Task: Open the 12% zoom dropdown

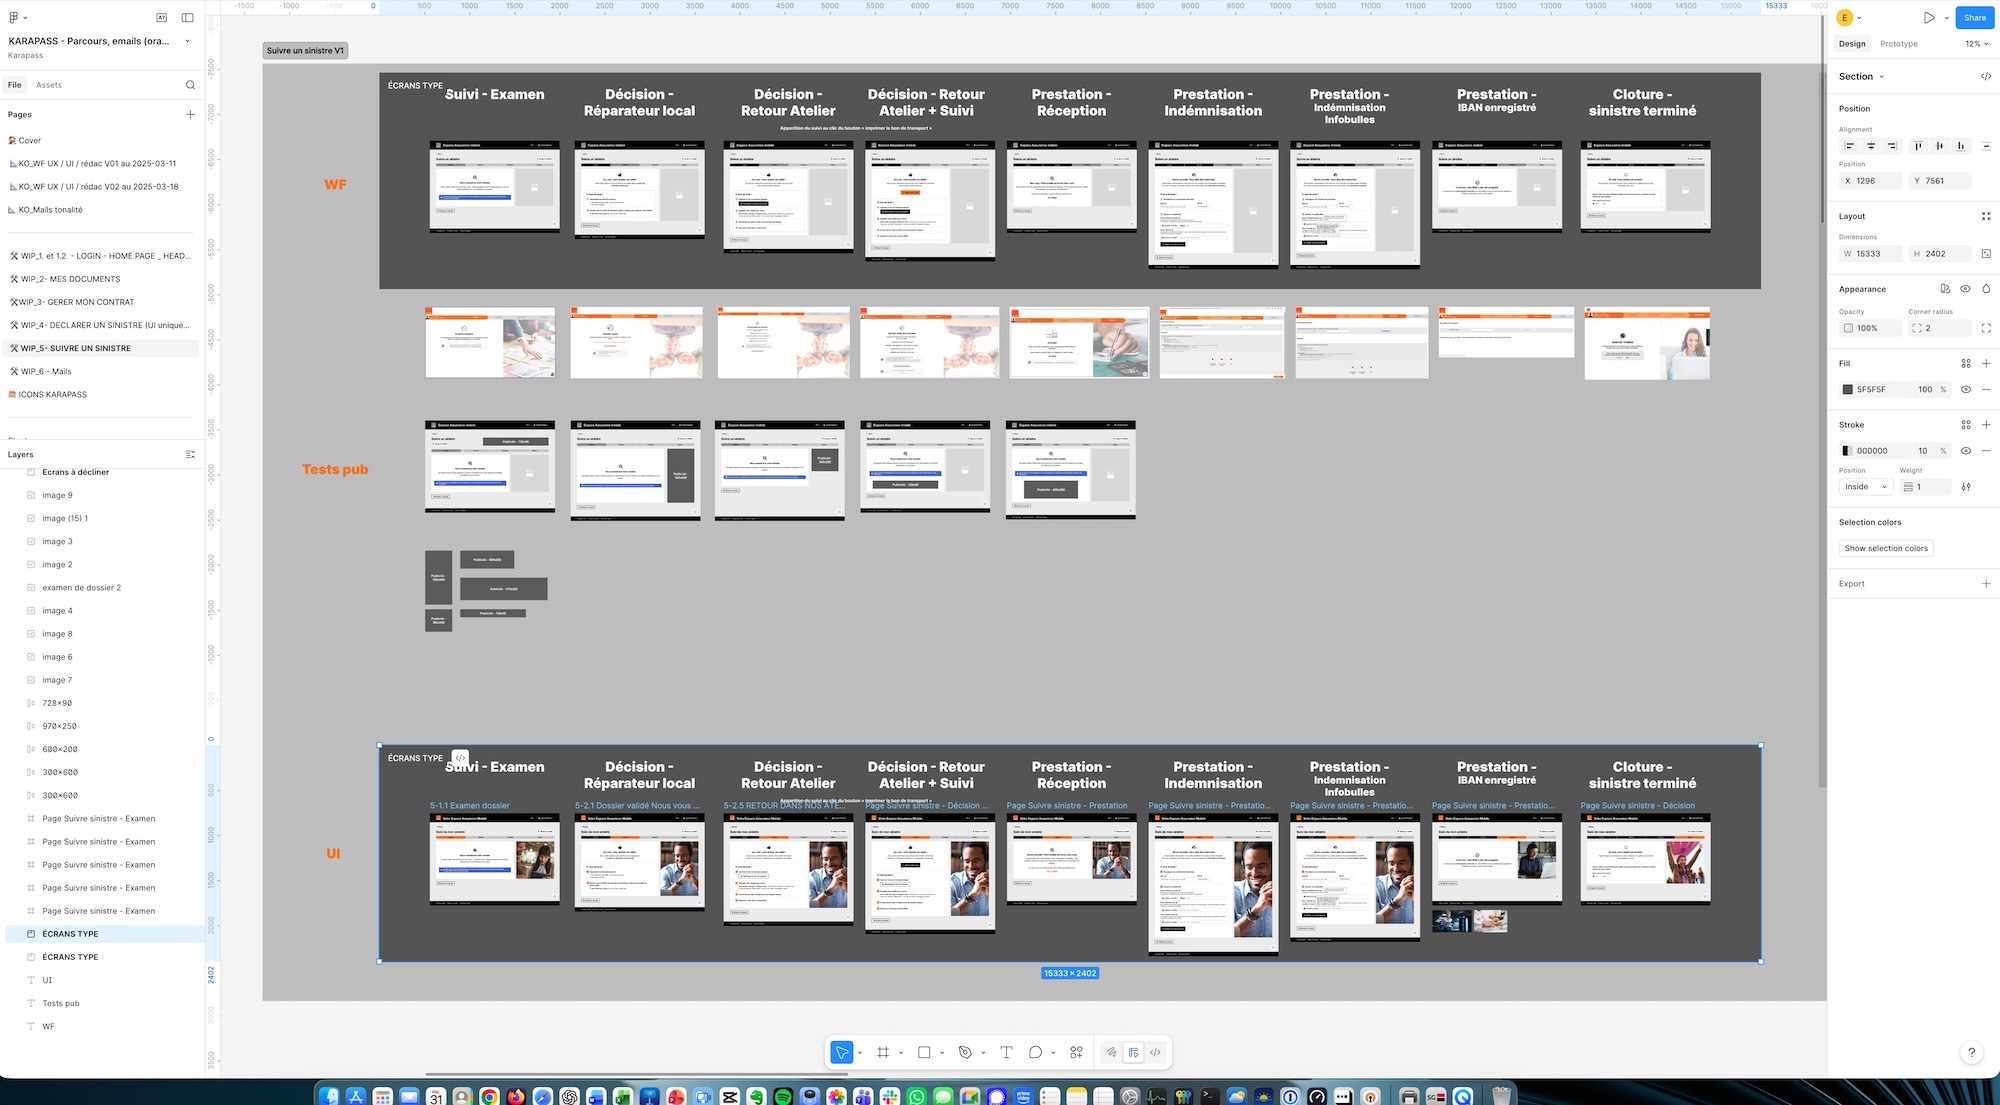Action: tap(1976, 44)
